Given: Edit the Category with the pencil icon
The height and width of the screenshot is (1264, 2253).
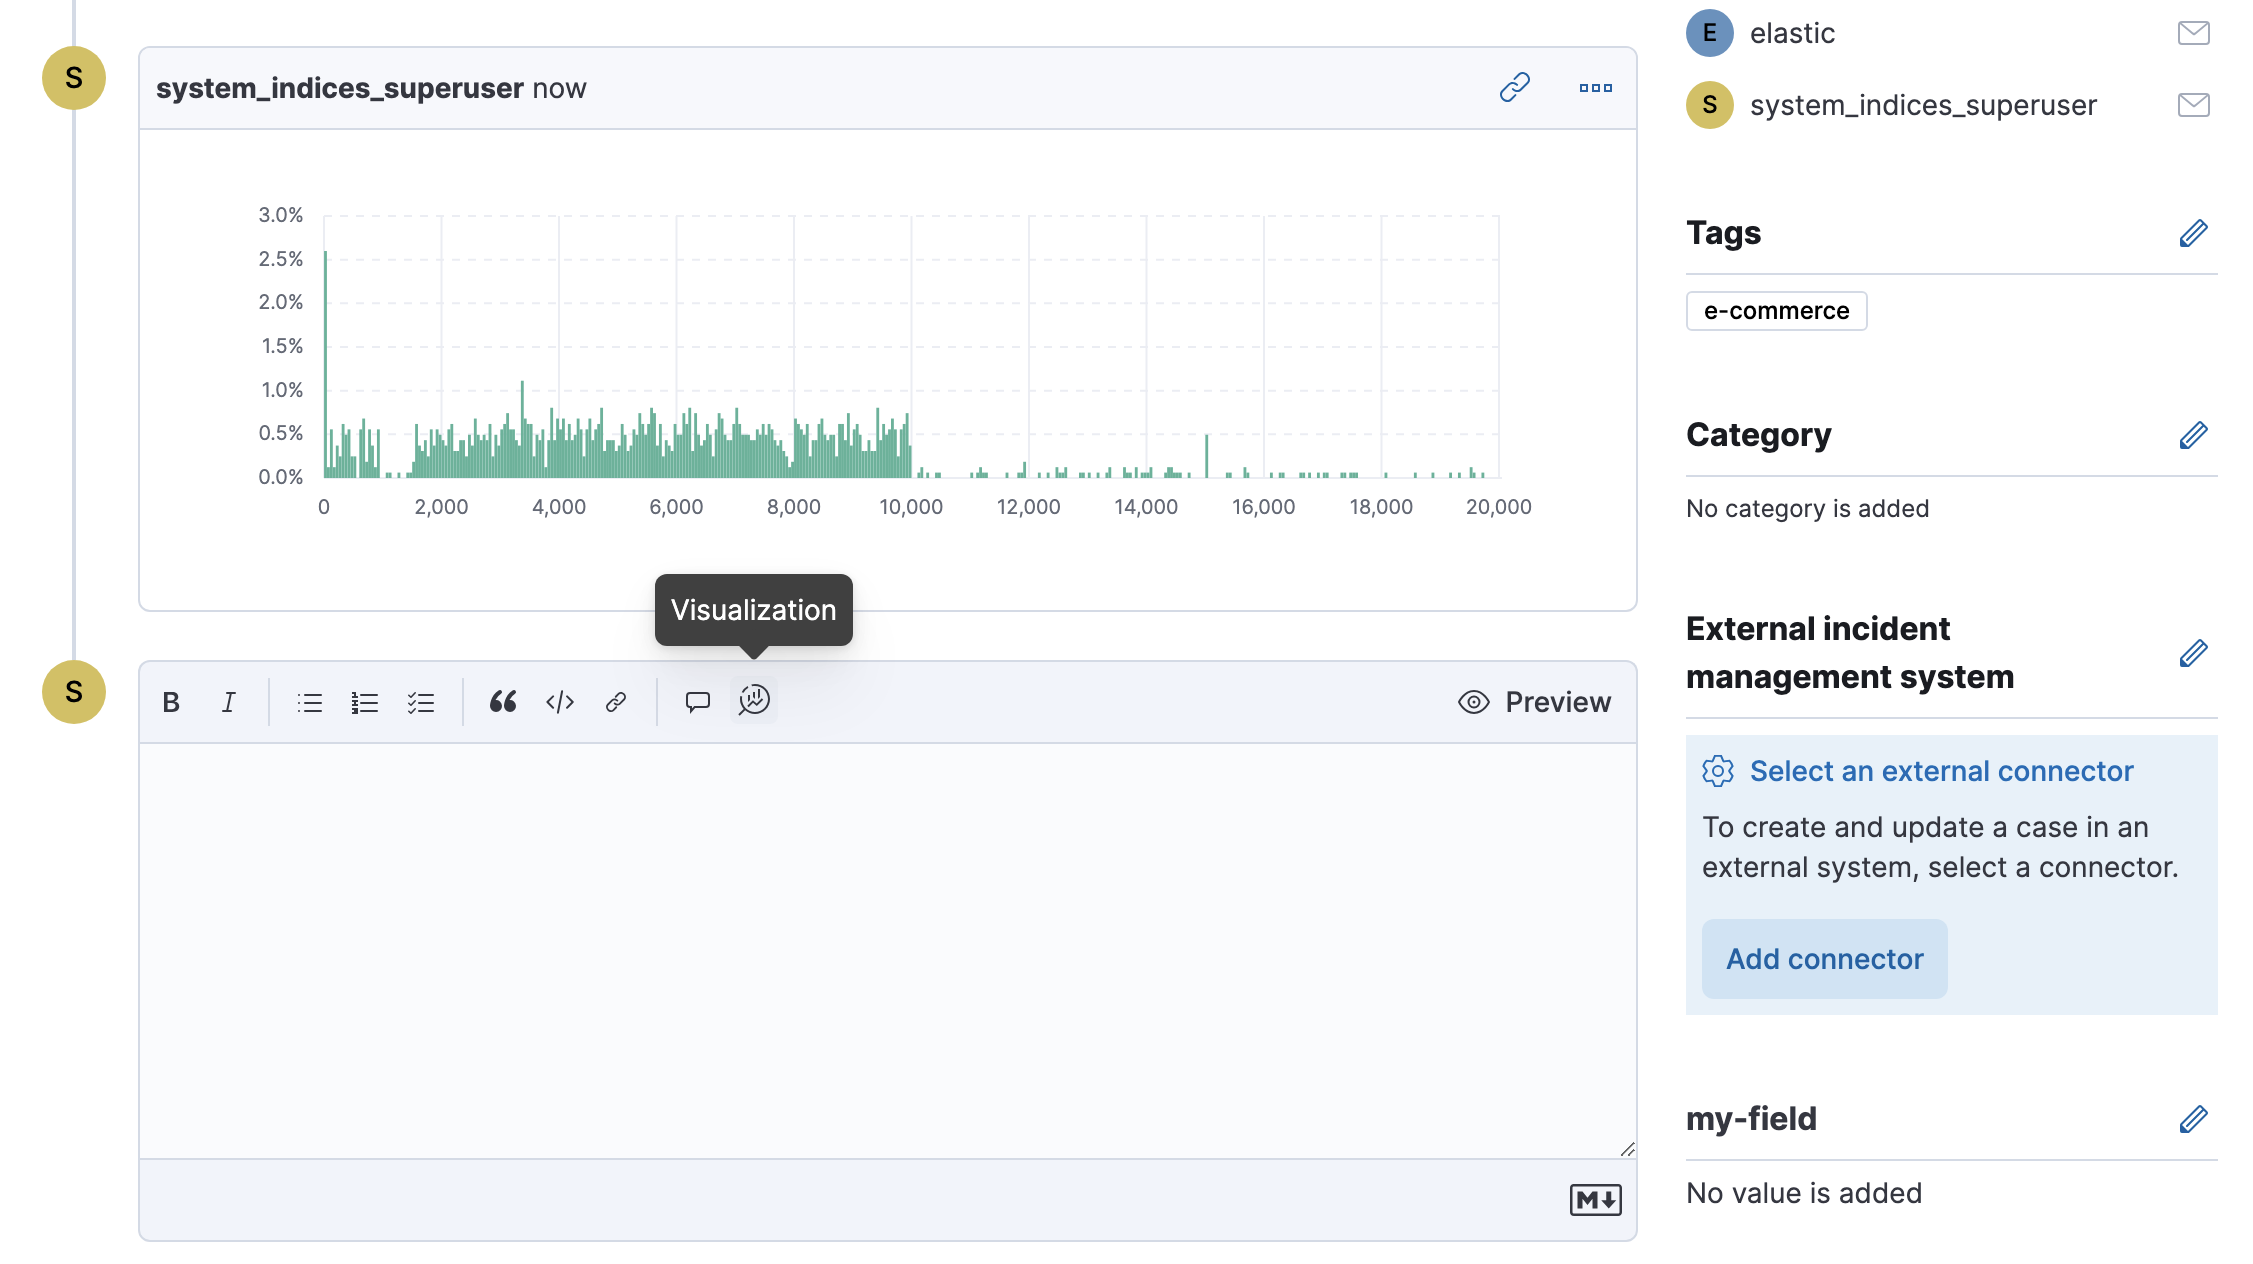Looking at the screenshot, I should (2193, 435).
